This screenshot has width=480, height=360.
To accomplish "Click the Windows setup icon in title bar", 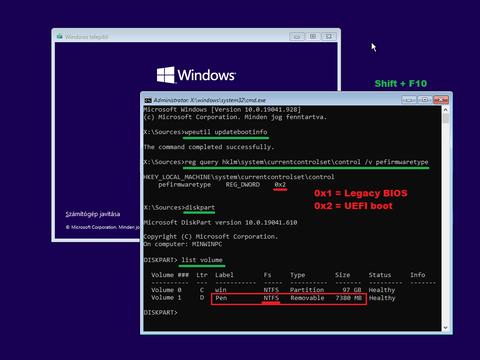I will pyautogui.click(x=60, y=36).
